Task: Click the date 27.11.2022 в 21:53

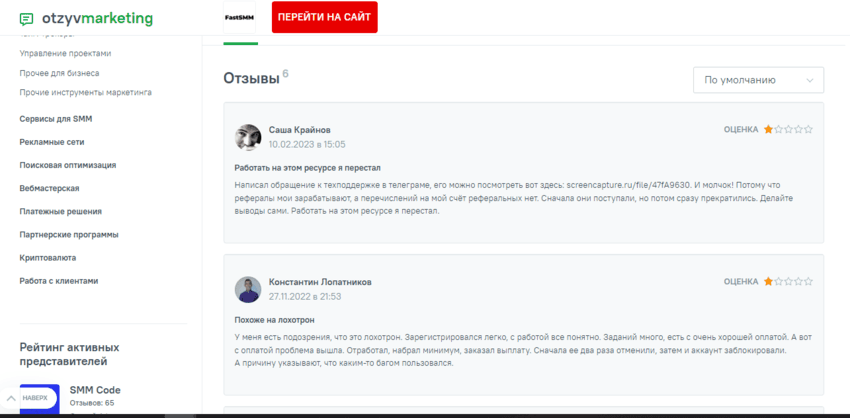Action: click(305, 297)
